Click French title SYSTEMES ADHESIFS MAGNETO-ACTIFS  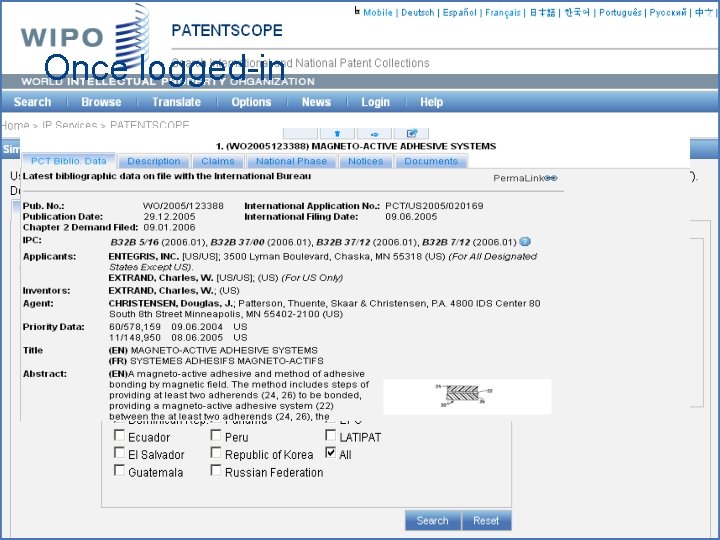click(227, 361)
